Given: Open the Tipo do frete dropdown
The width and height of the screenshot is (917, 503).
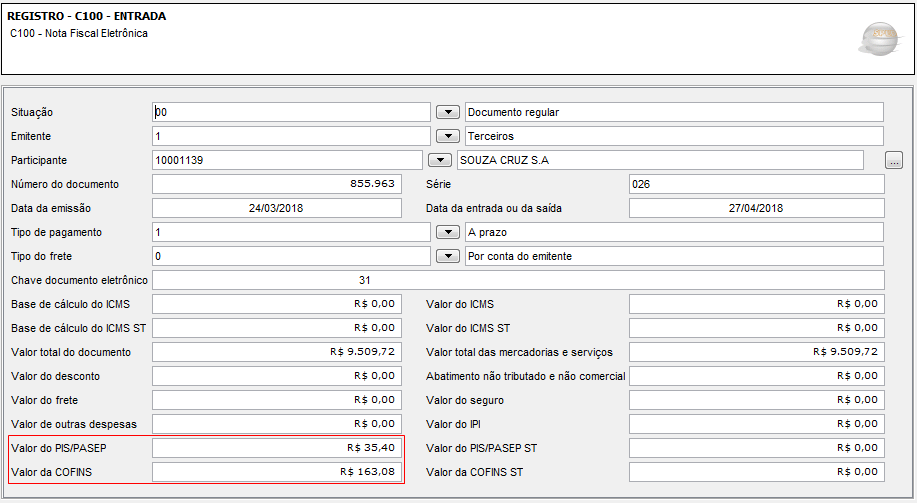Looking at the screenshot, I should pyautogui.click(x=449, y=256).
